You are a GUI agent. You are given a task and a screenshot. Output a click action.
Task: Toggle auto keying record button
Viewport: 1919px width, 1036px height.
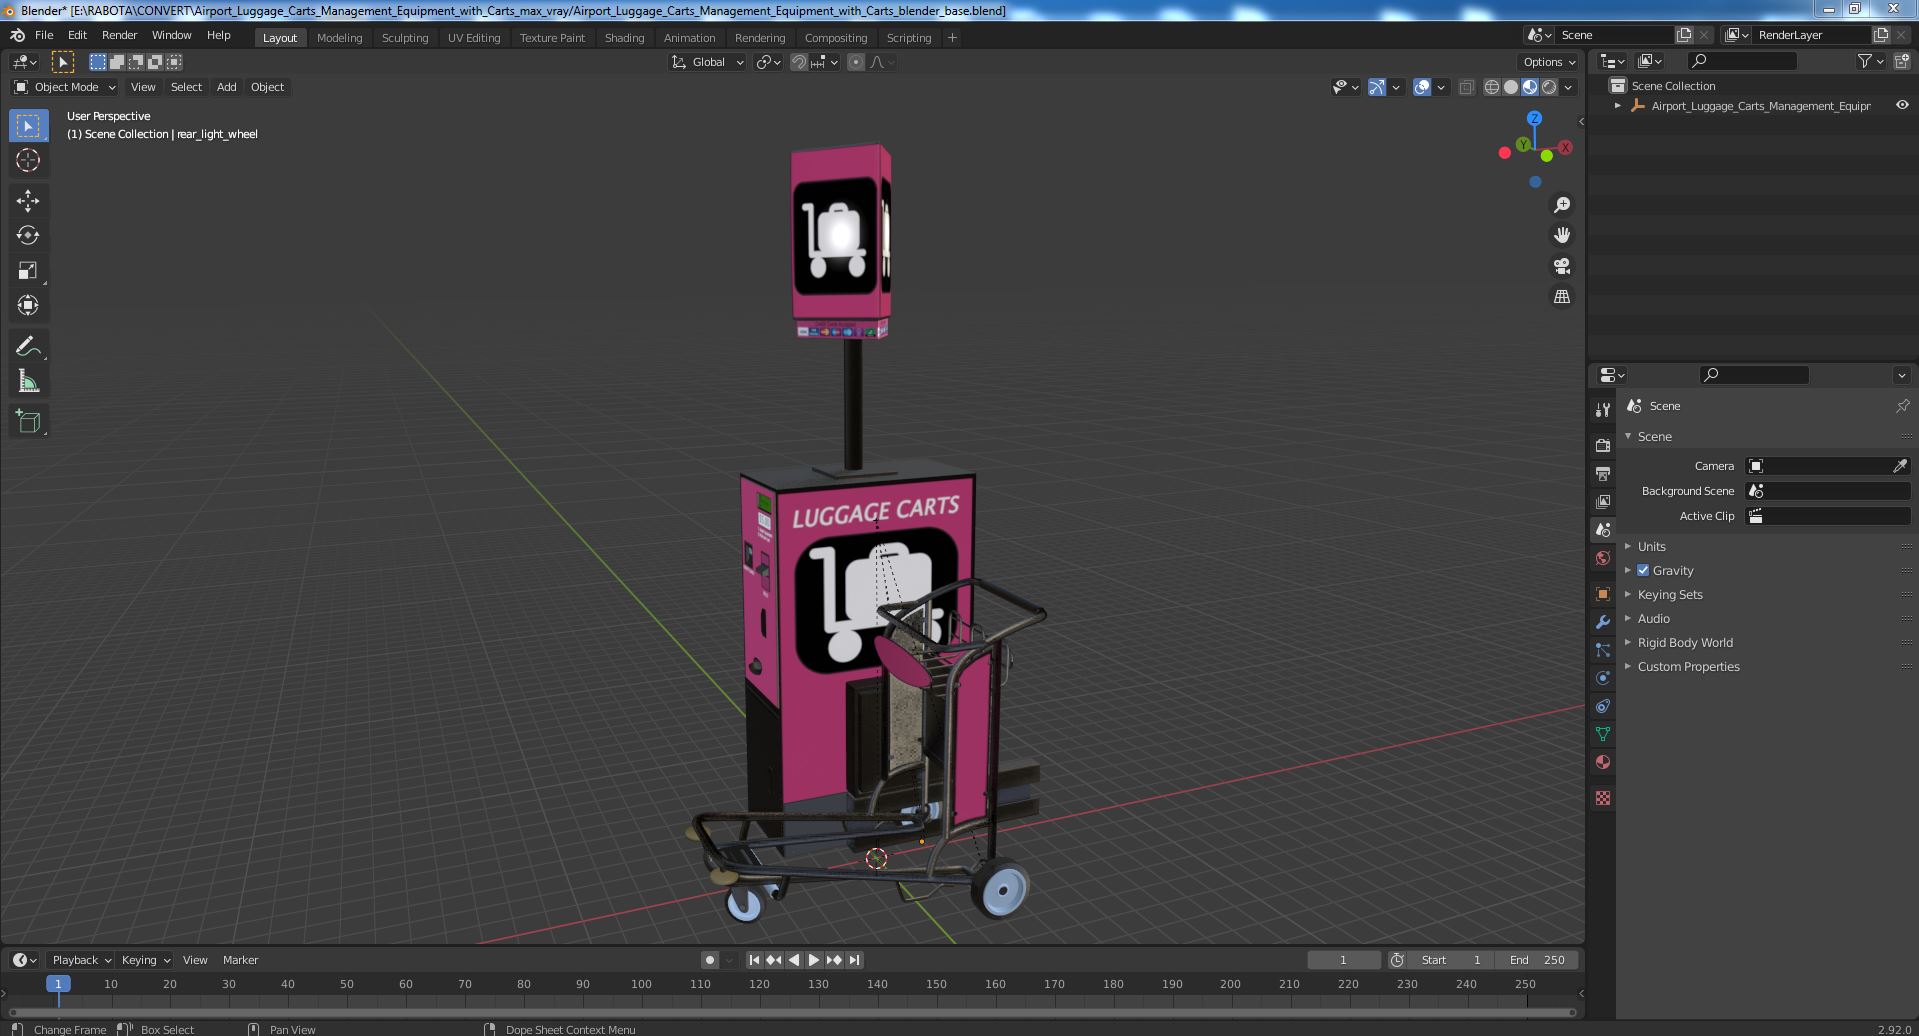point(710,960)
